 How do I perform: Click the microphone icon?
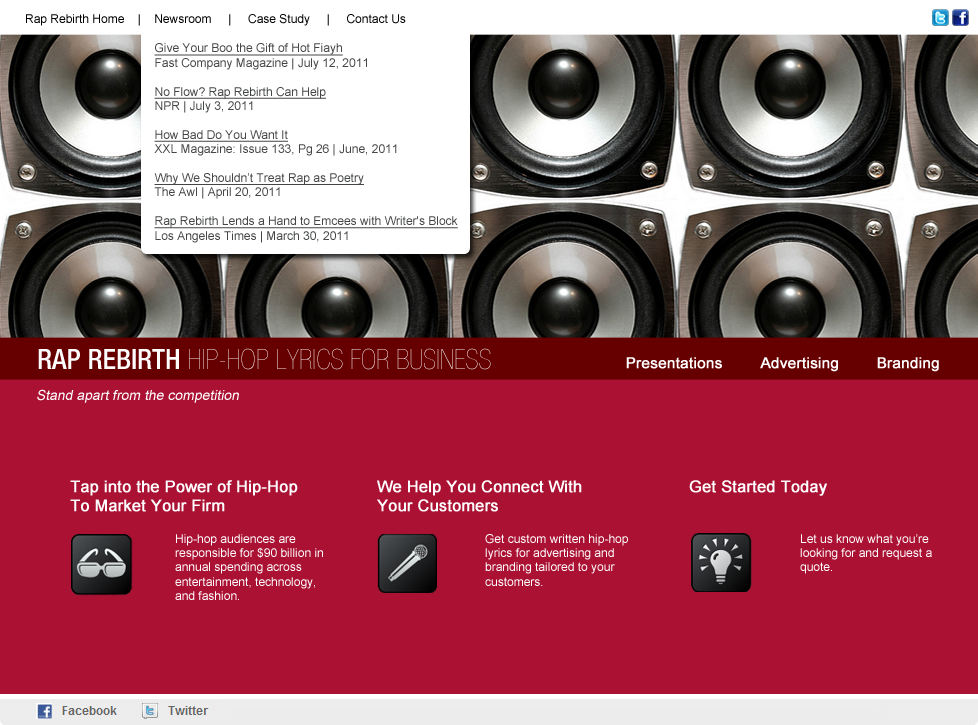click(x=407, y=563)
